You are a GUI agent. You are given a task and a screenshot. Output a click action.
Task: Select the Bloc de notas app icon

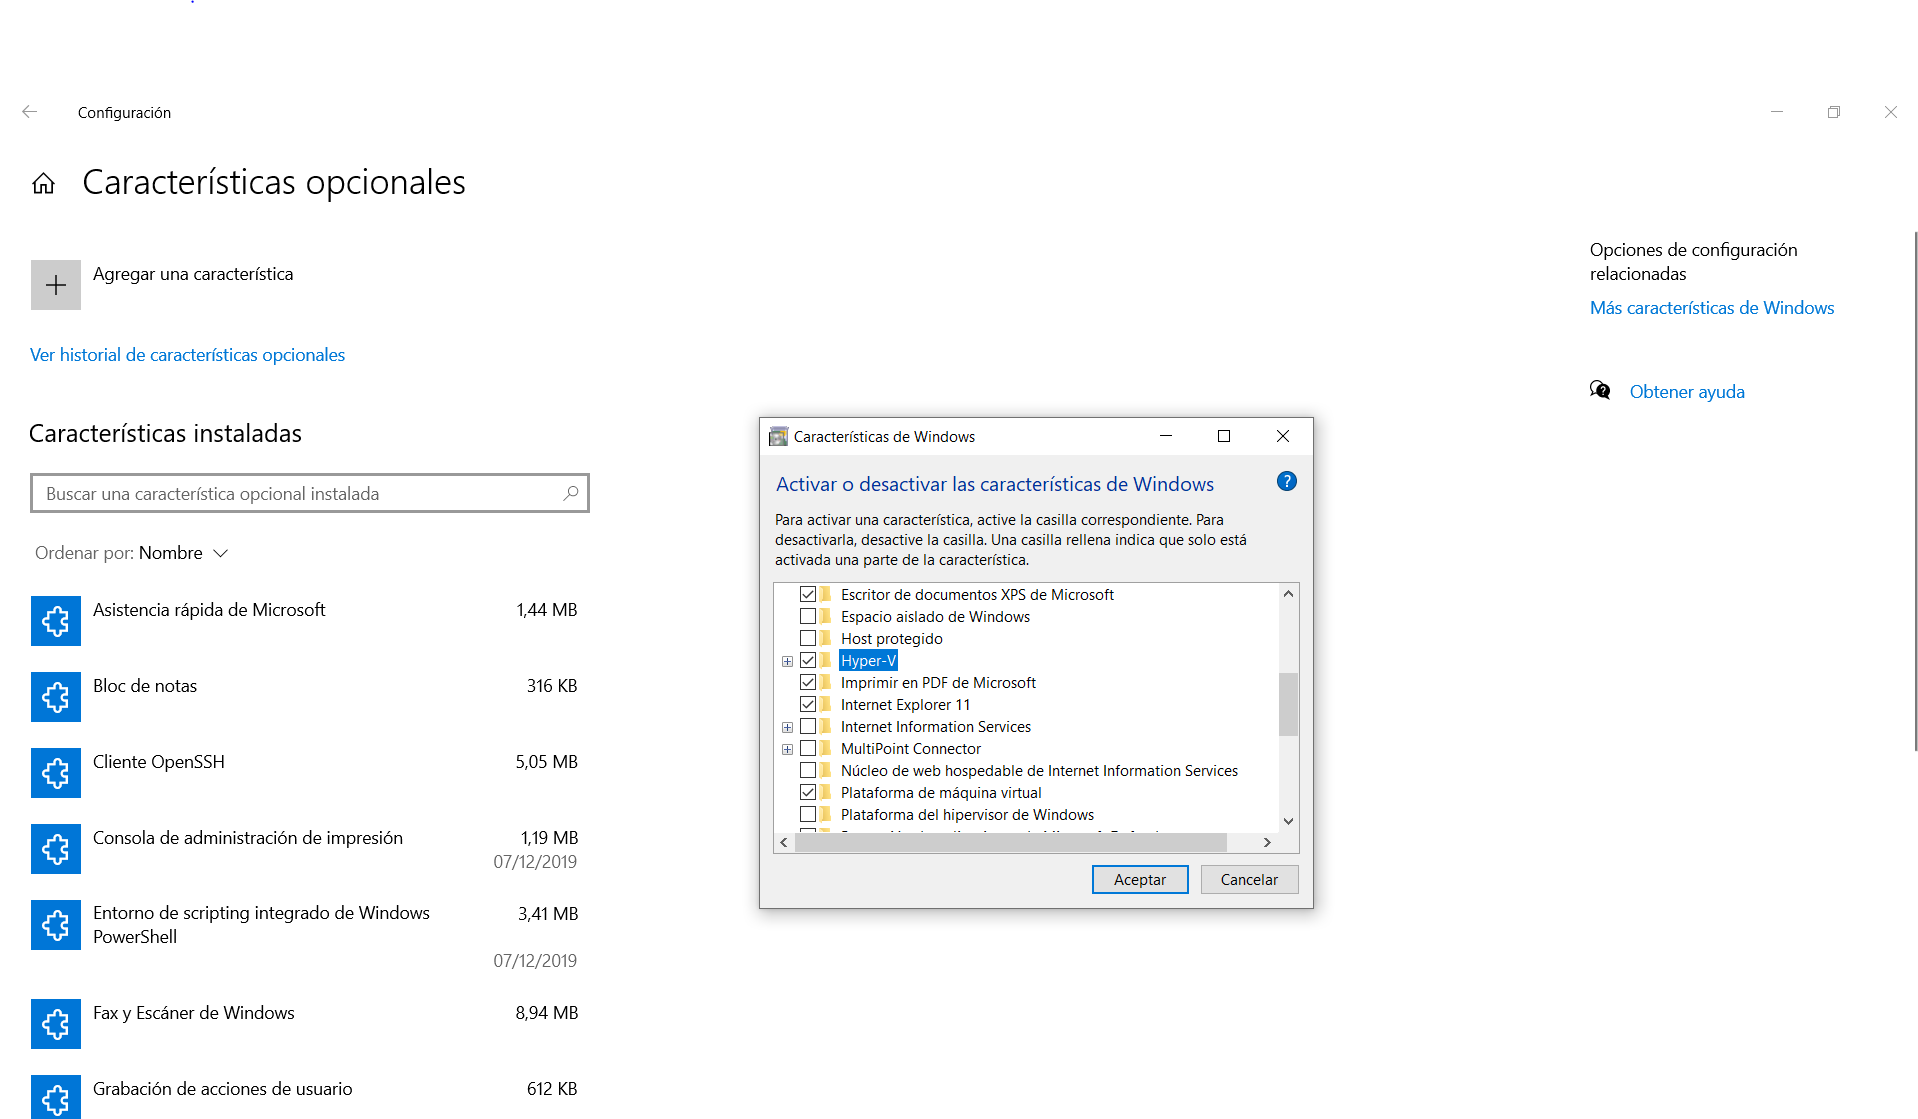click(55, 696)
